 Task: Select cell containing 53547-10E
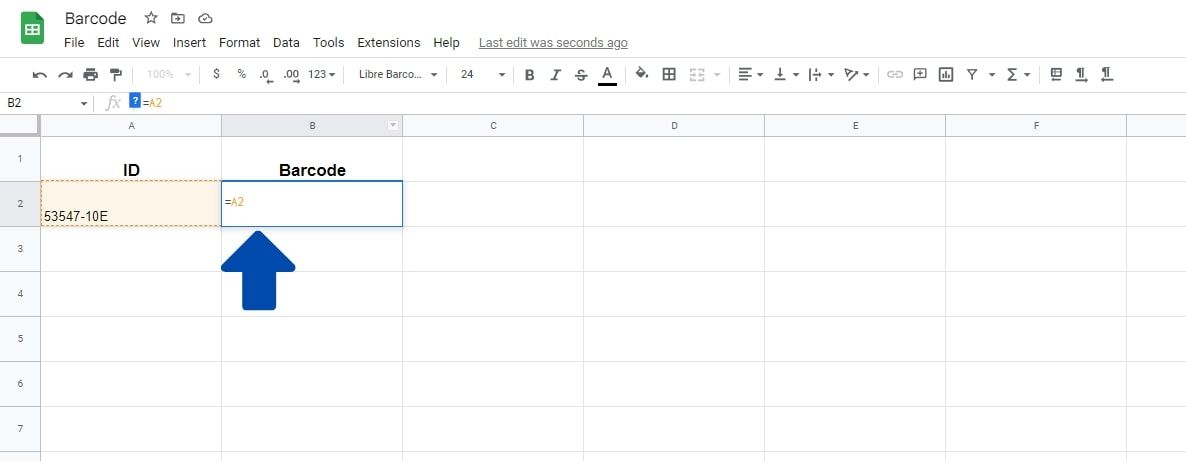tap(131, 204)
